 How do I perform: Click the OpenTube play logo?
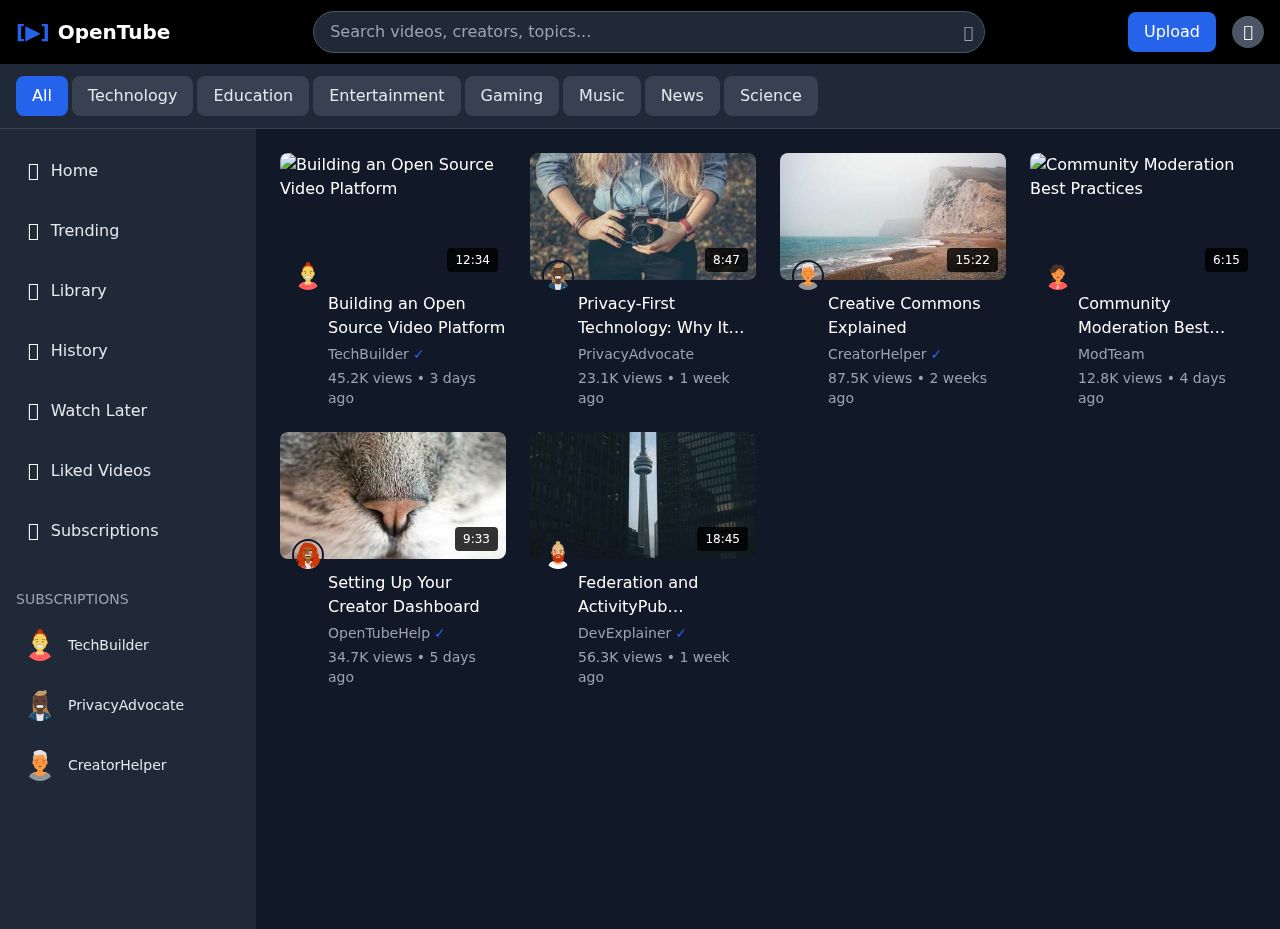click(31, 31)
